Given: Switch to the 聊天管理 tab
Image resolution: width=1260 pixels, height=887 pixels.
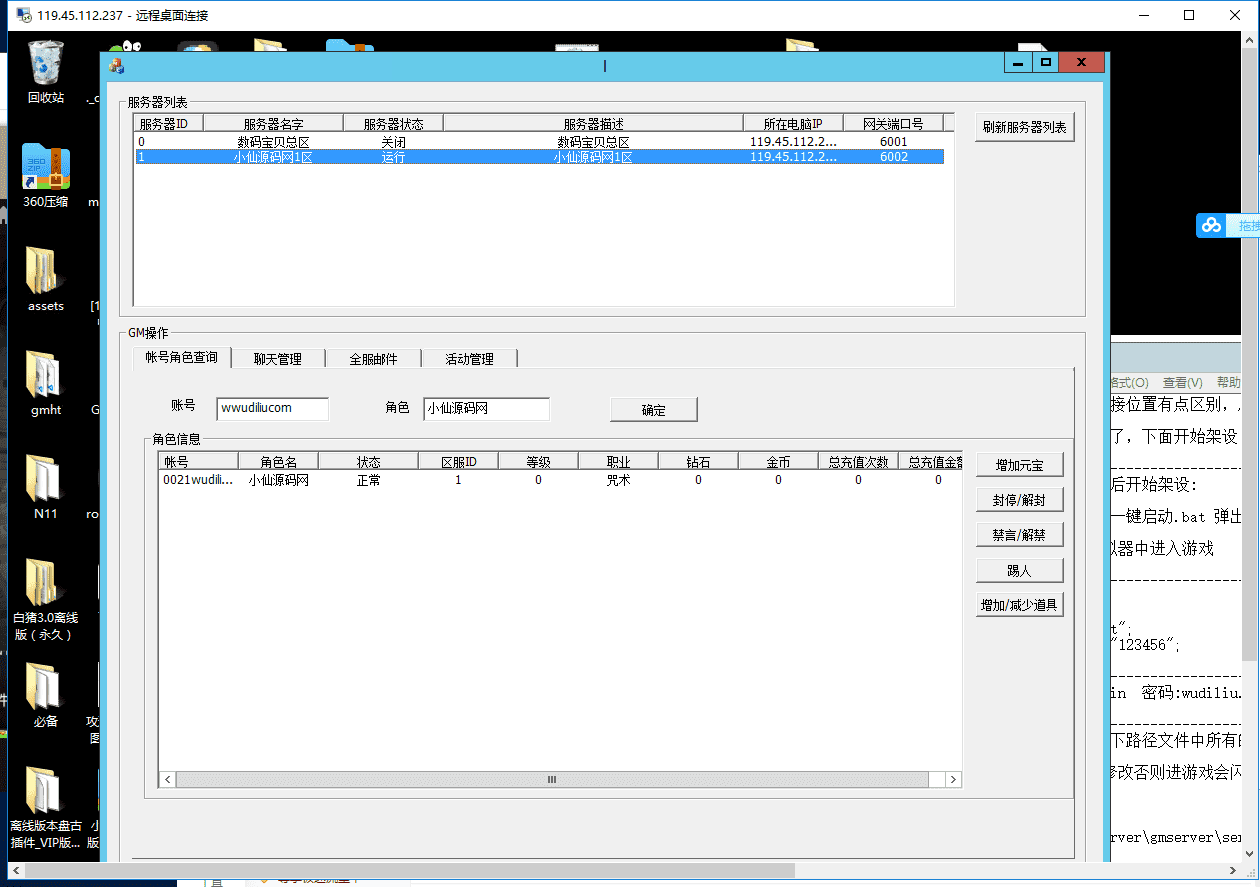Looking at the screenshot, I should click(x=277, y=358).
